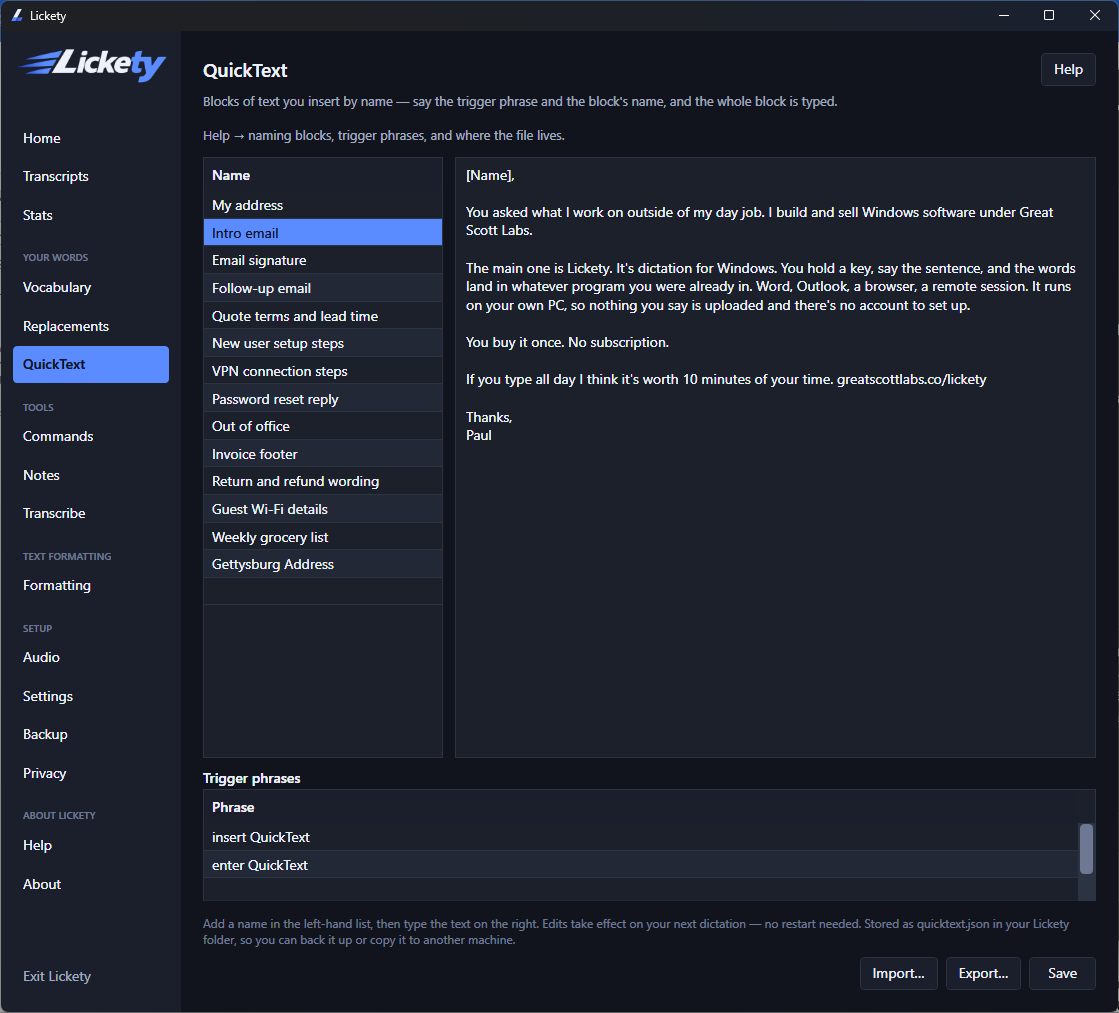Click the Name column header
This screenshot has height=1013, width=1119.
tap(323, 175)
